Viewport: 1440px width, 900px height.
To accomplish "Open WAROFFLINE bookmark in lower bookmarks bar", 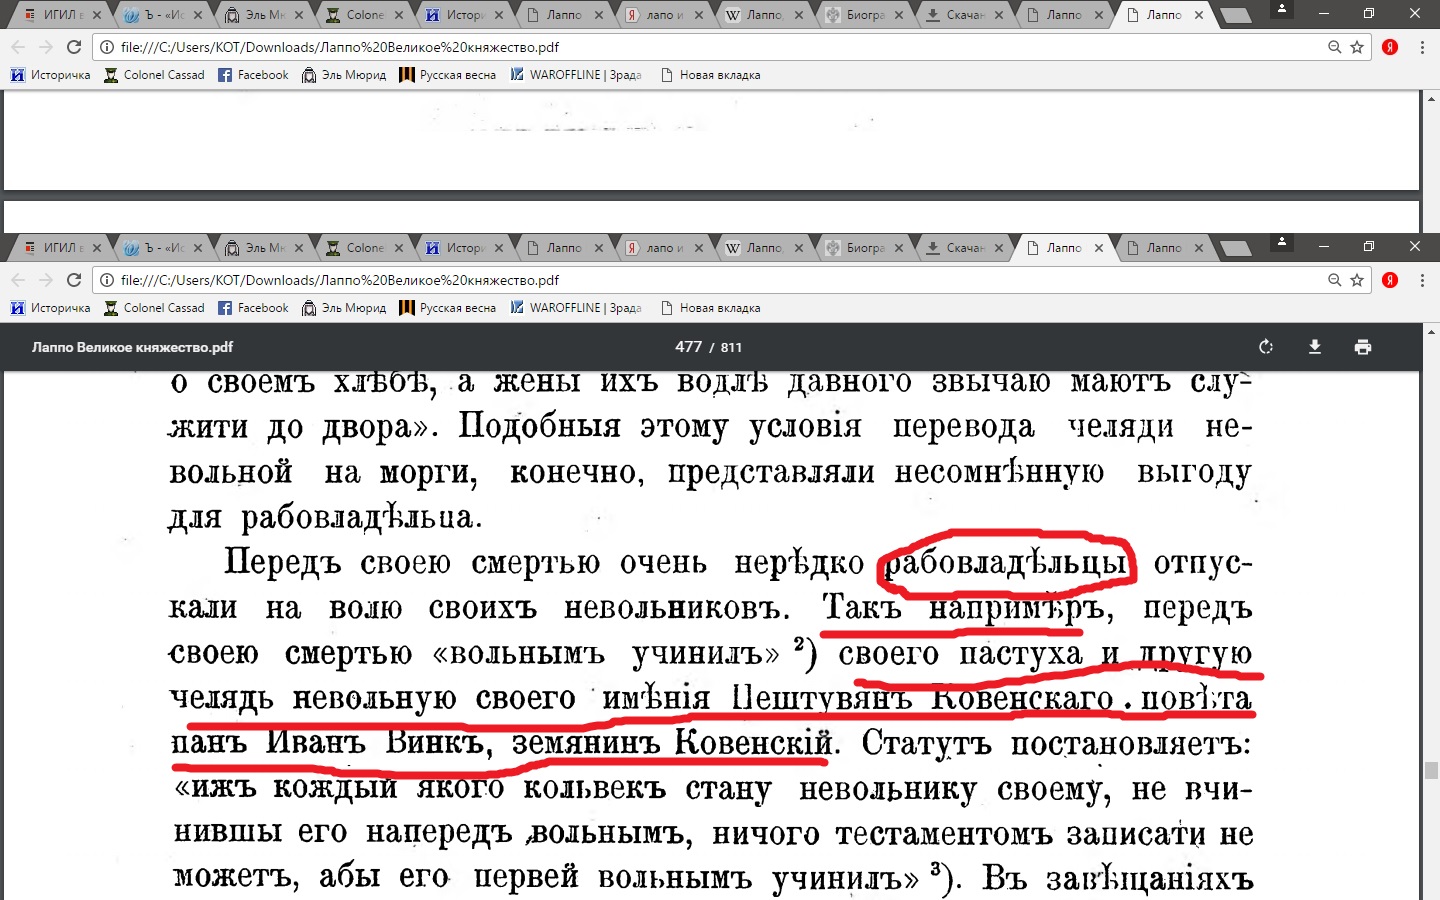I will pyautogui.click(x=576, y=308).
